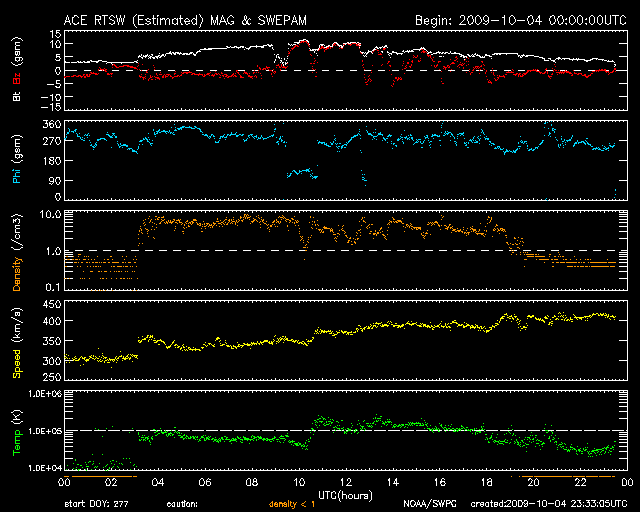Click the "NOAA/SWPC" credit text
640x512 pixels.
coord(430,504)
